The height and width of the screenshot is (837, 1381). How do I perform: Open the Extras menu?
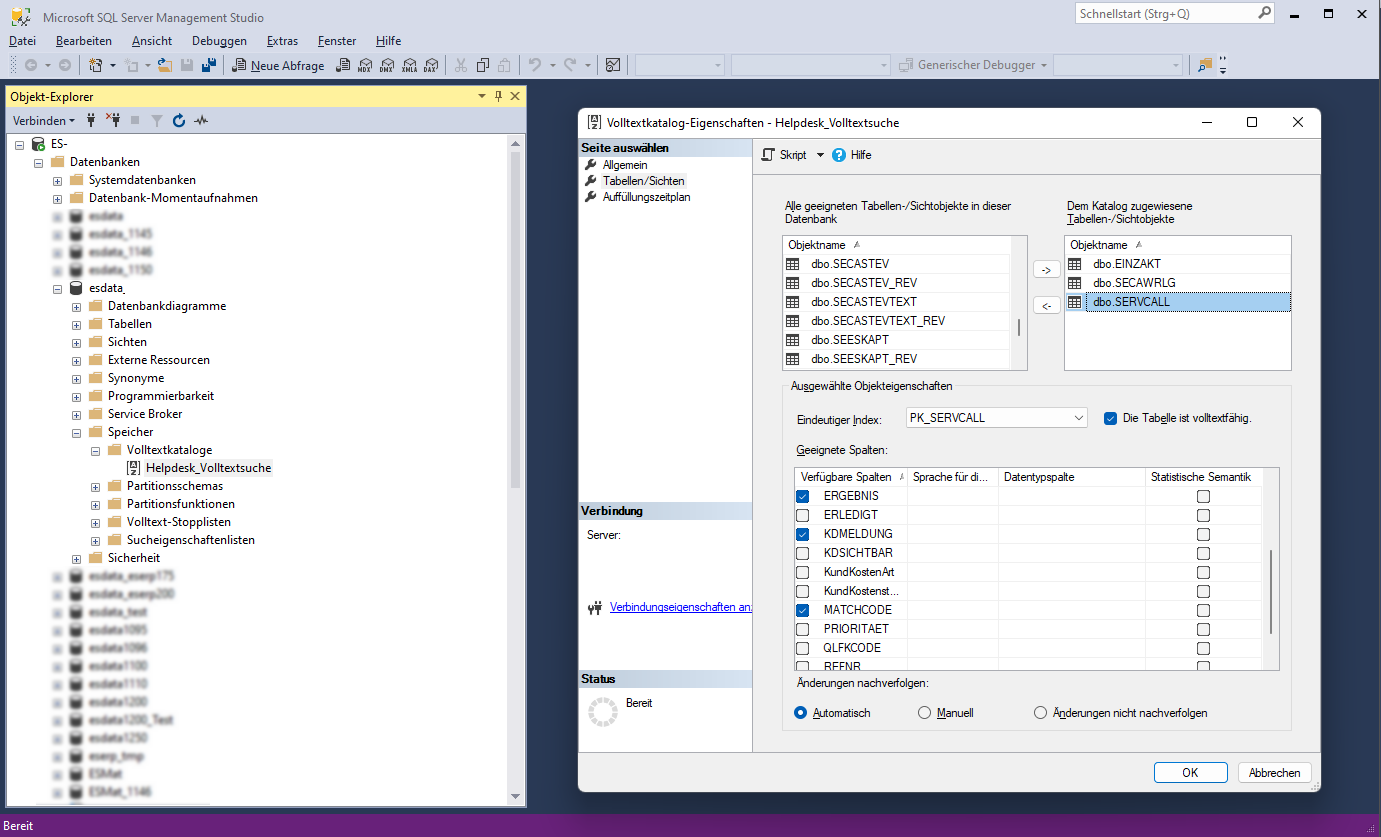tap(282, 41)
